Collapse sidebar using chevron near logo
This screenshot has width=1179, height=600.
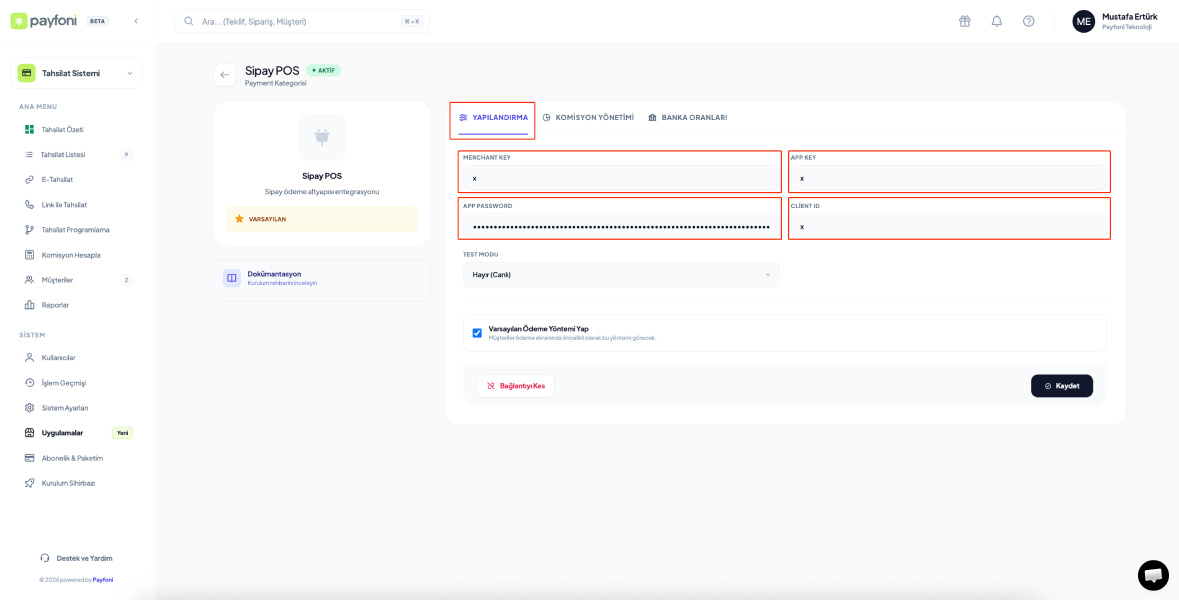pos(136,21)
